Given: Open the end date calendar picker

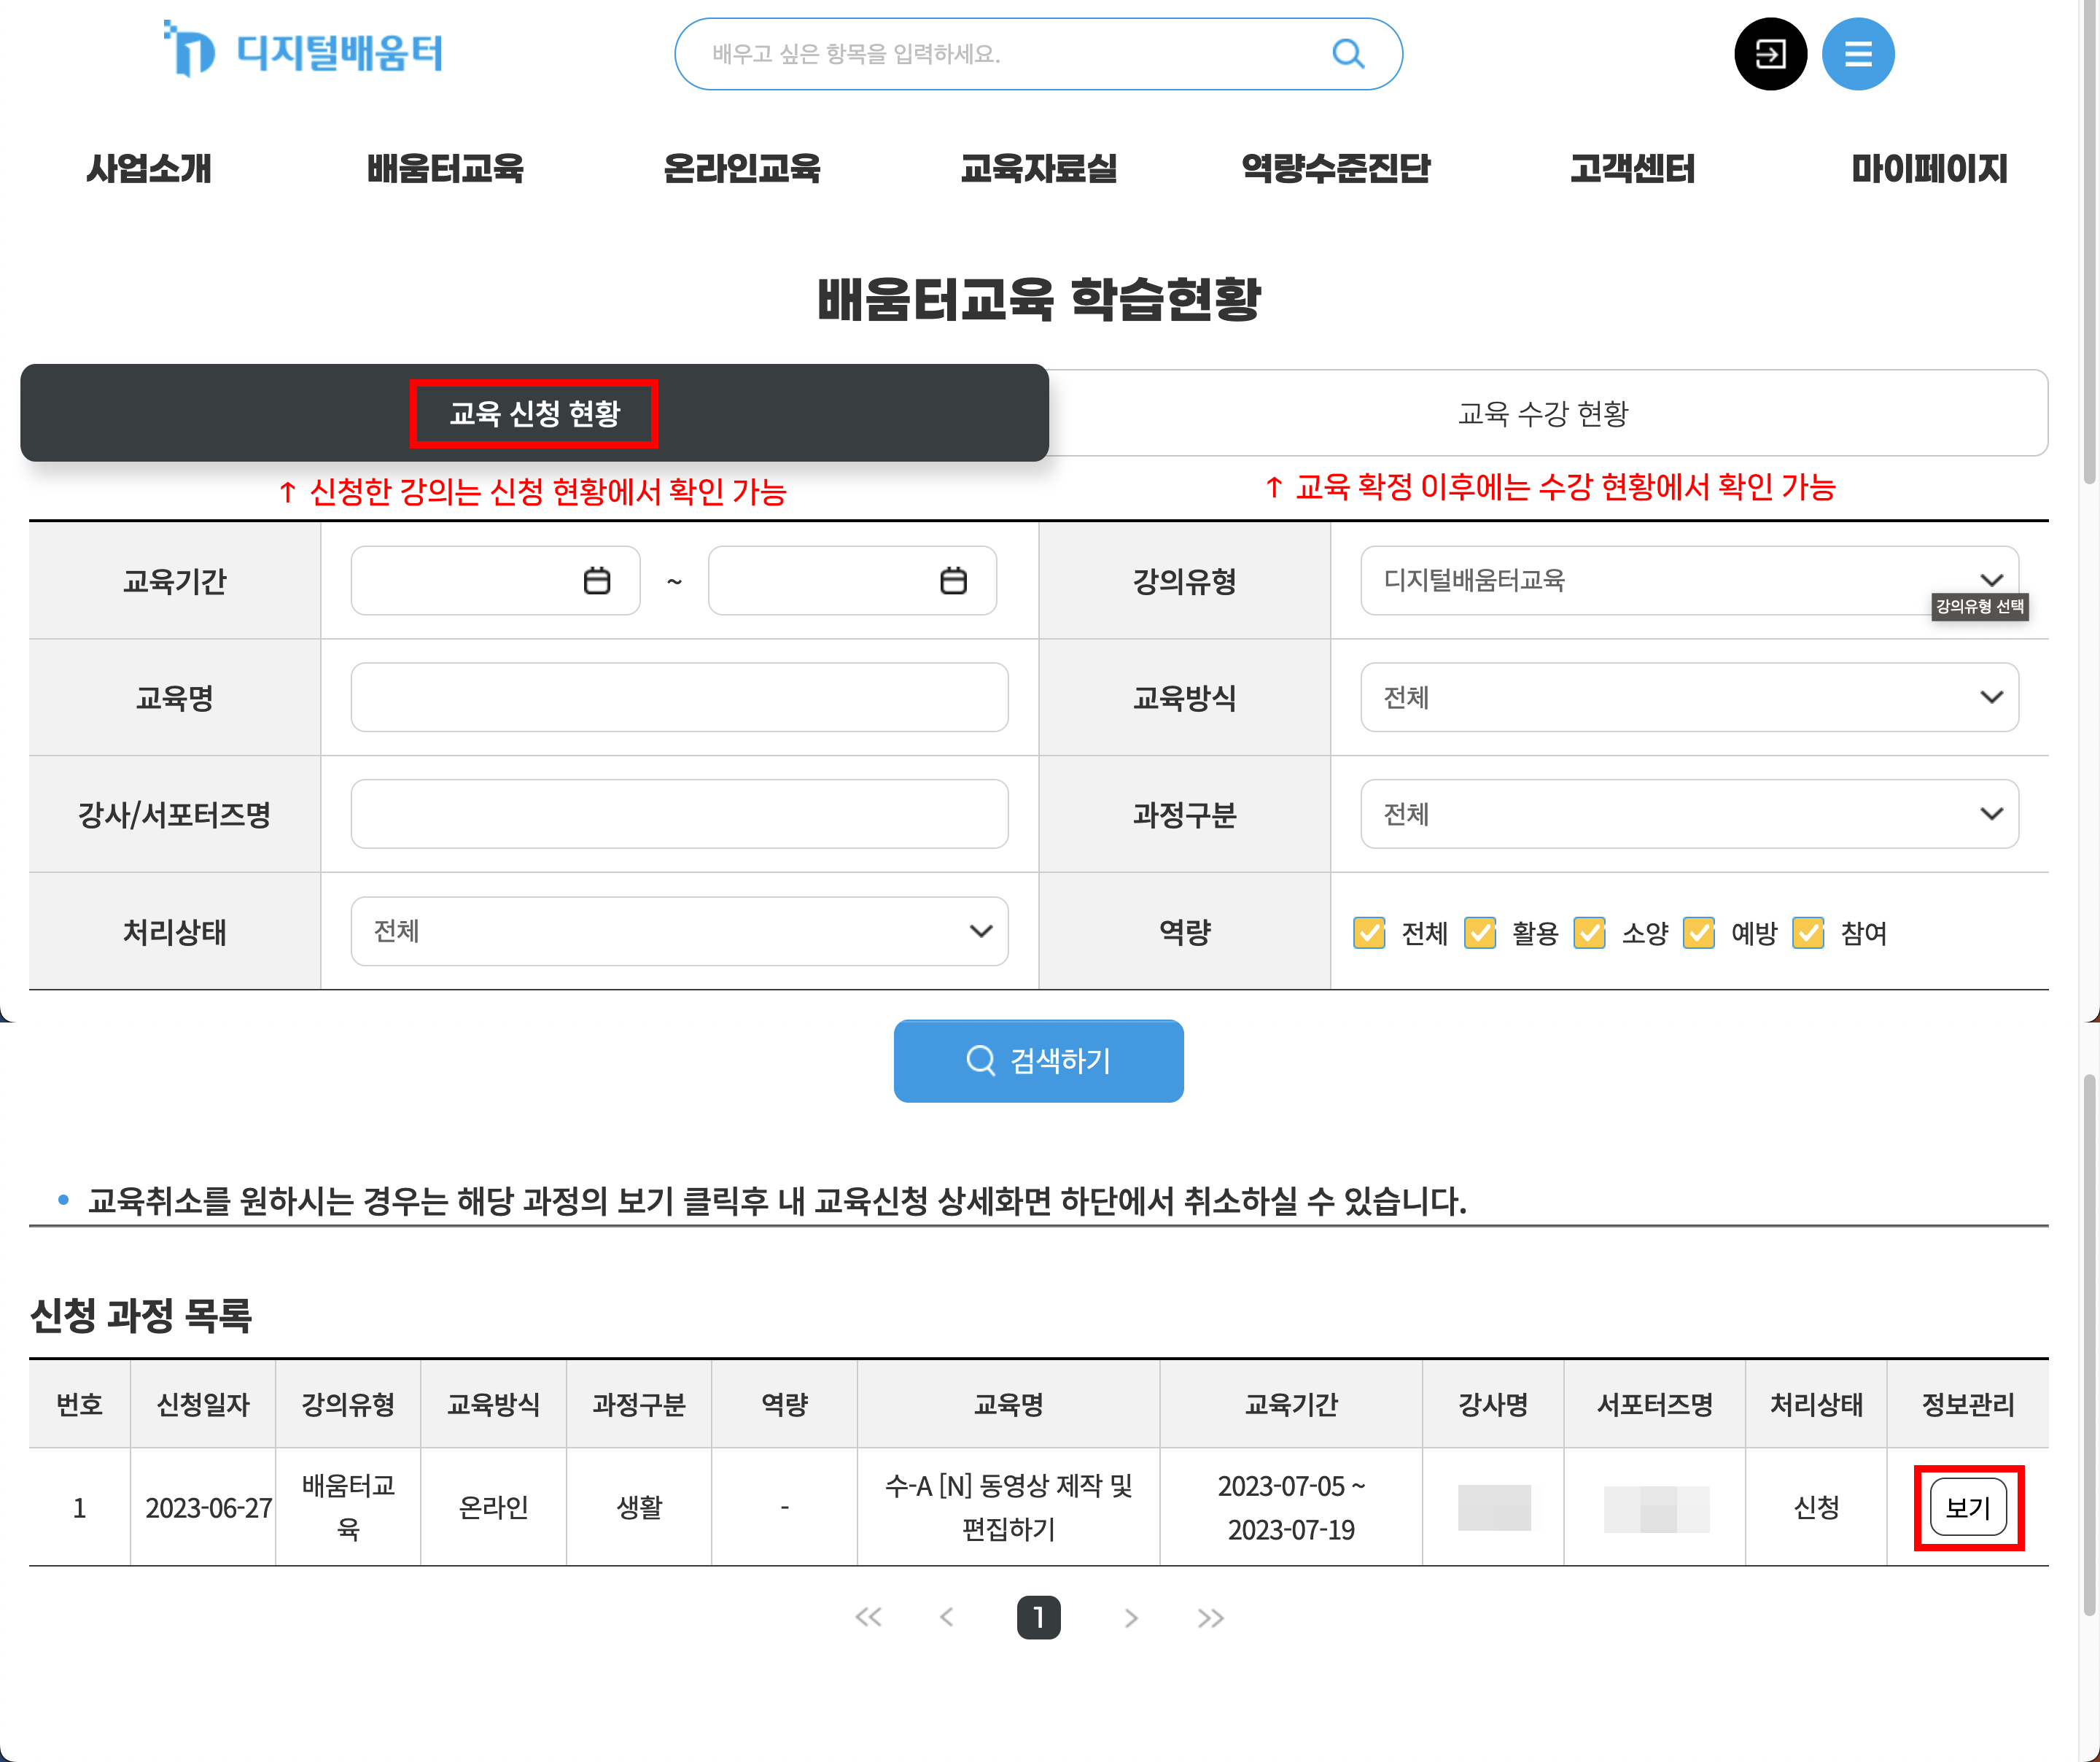Looking at the screenshot, I should point(953,580).
